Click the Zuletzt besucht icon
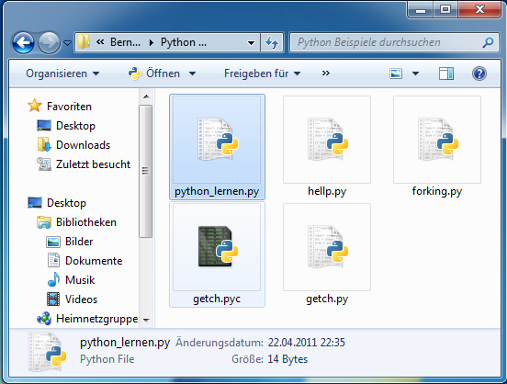 (44, 164)
